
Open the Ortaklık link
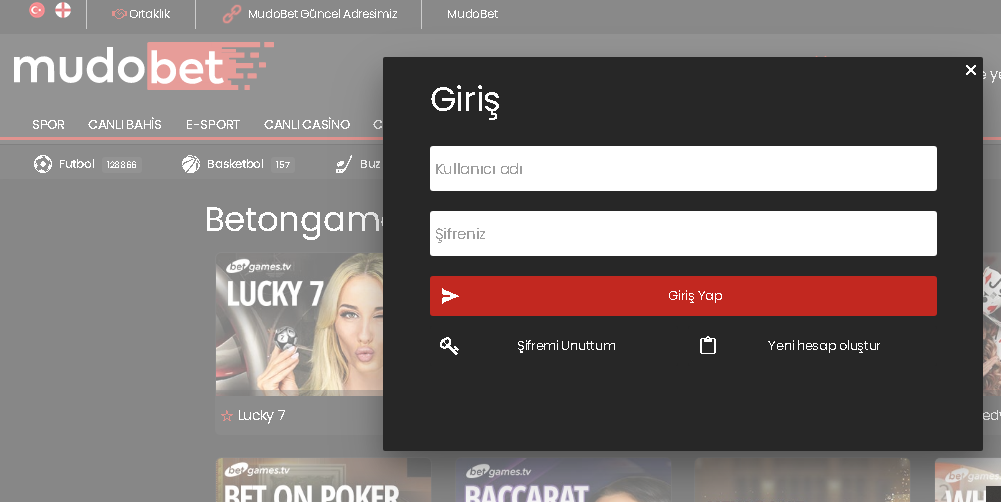pos(149,14)
